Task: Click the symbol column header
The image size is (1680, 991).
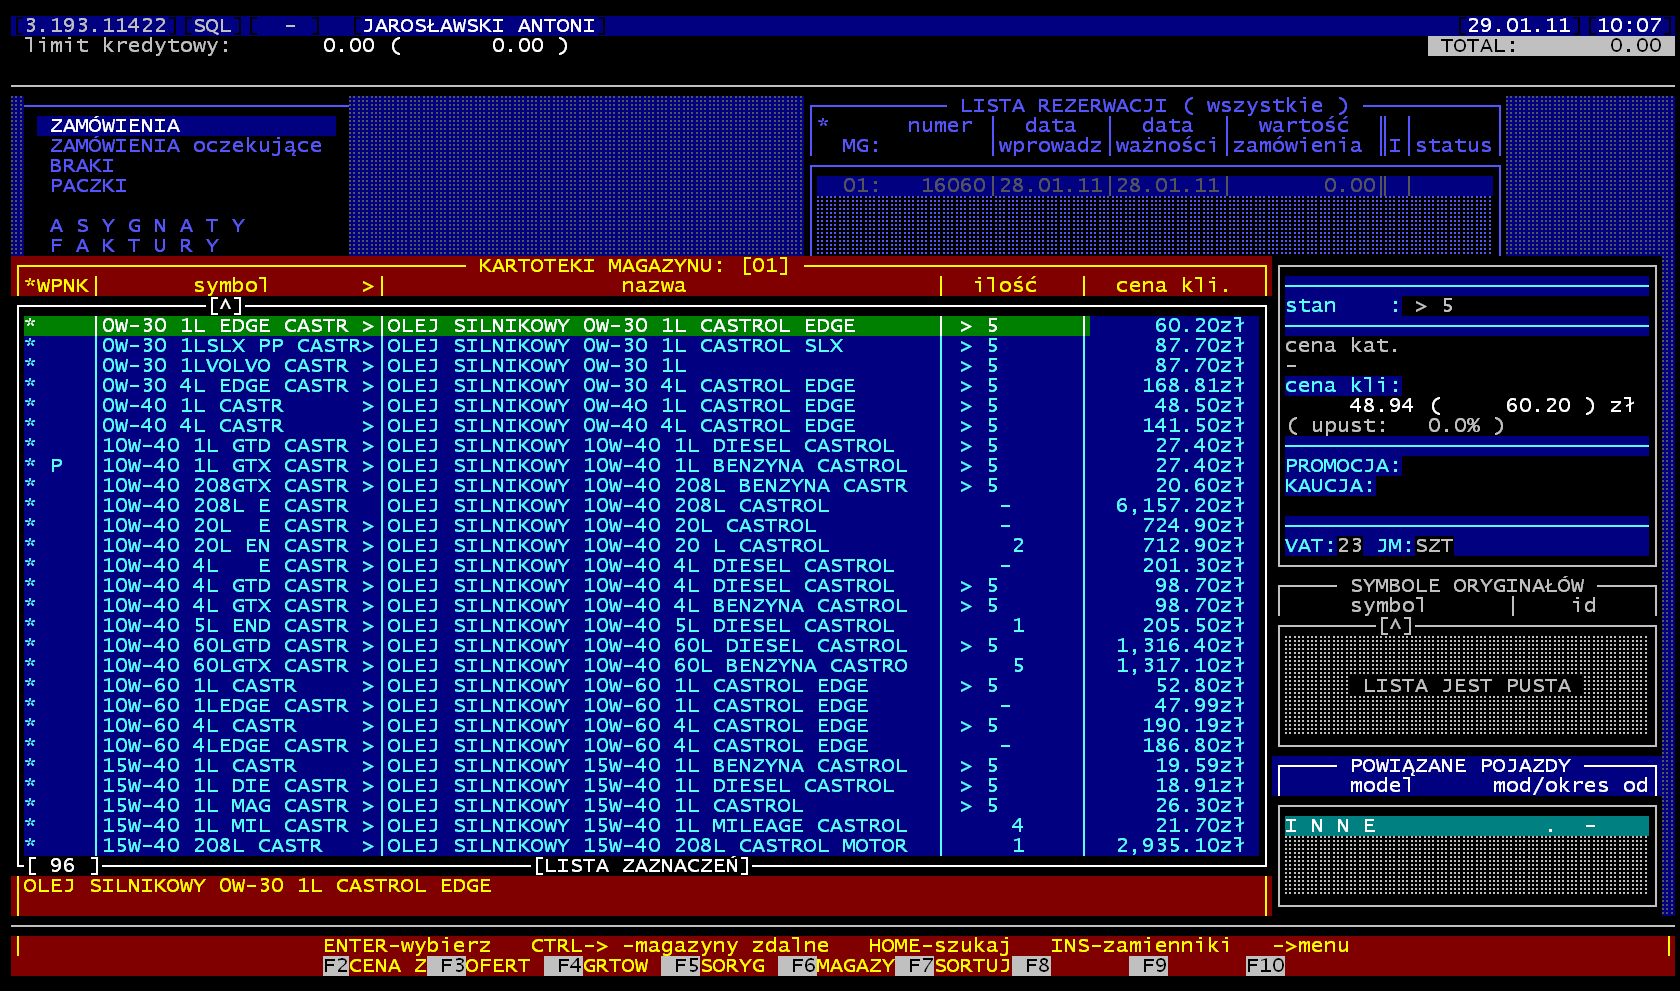Action: click(231, 286)
